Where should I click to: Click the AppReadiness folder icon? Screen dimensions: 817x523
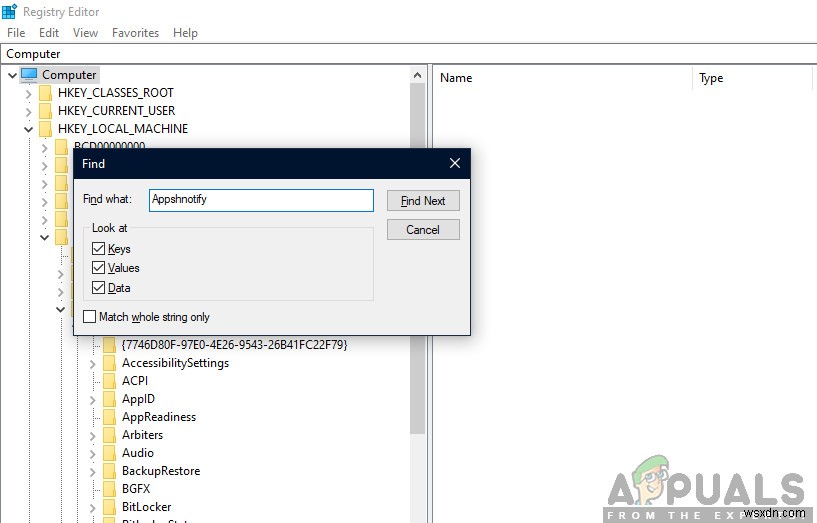(109, 417)
